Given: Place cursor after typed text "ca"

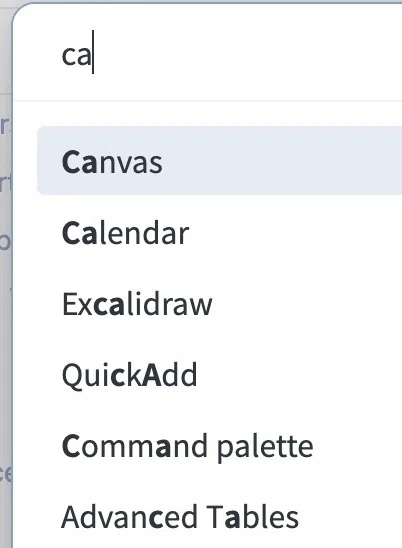Looking at the screenshot, I should (92, 52).
